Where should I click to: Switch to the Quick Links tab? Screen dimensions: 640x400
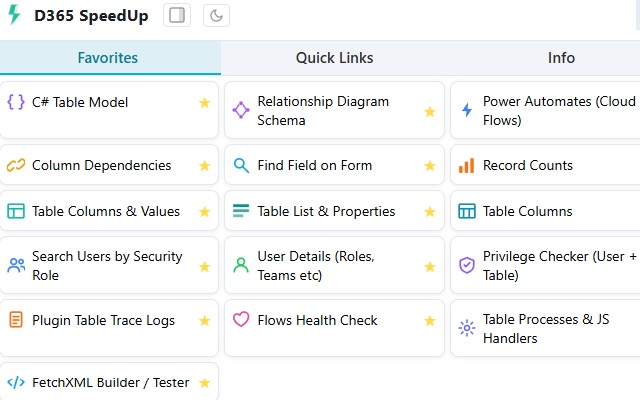(334, 58)
